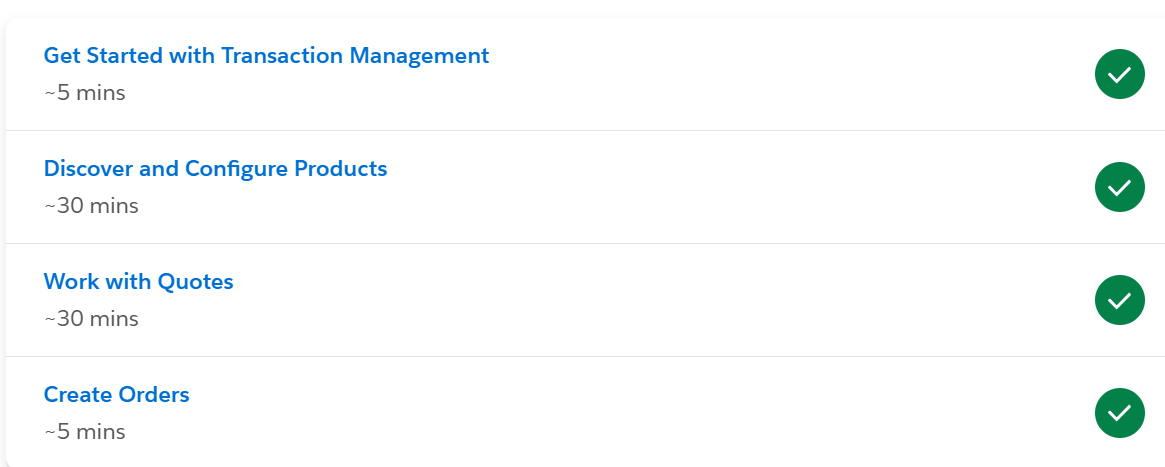This screenshot has height=467, width=1165.
Task: Click the Create Orders completion checkmark icon
Action: point(1119,413)
